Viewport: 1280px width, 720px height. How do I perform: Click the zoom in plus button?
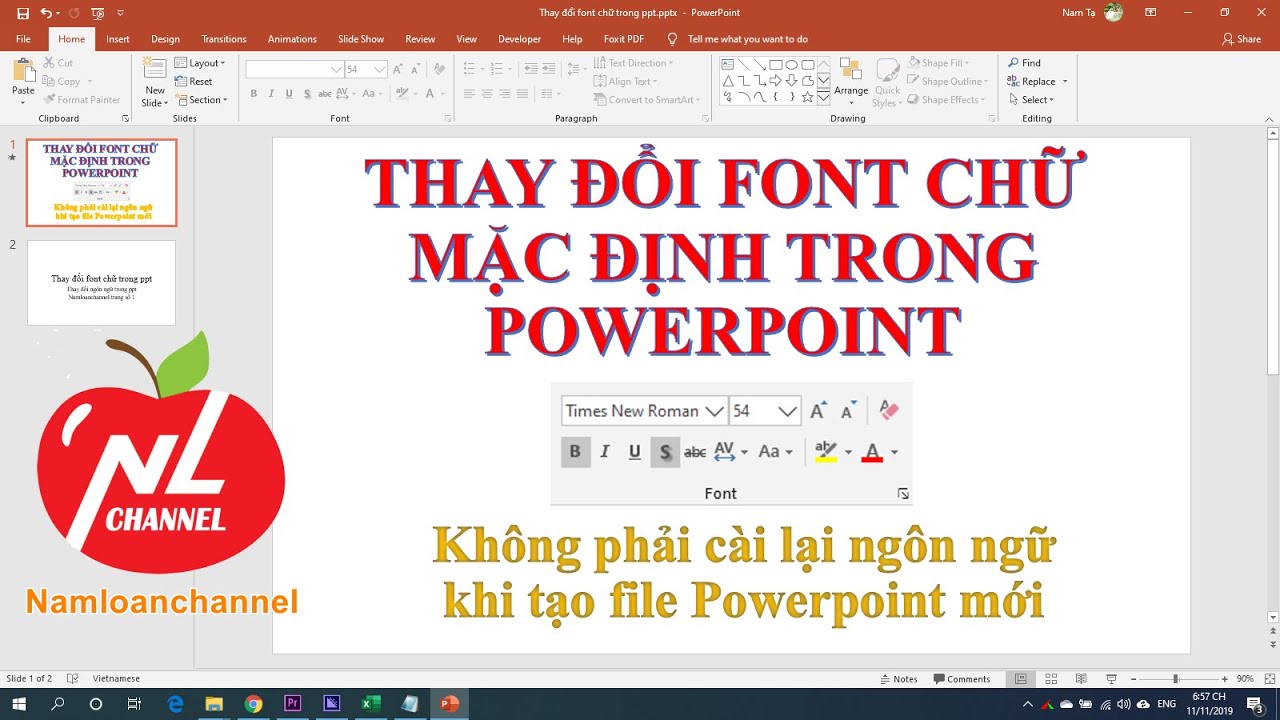(1224, 679)
